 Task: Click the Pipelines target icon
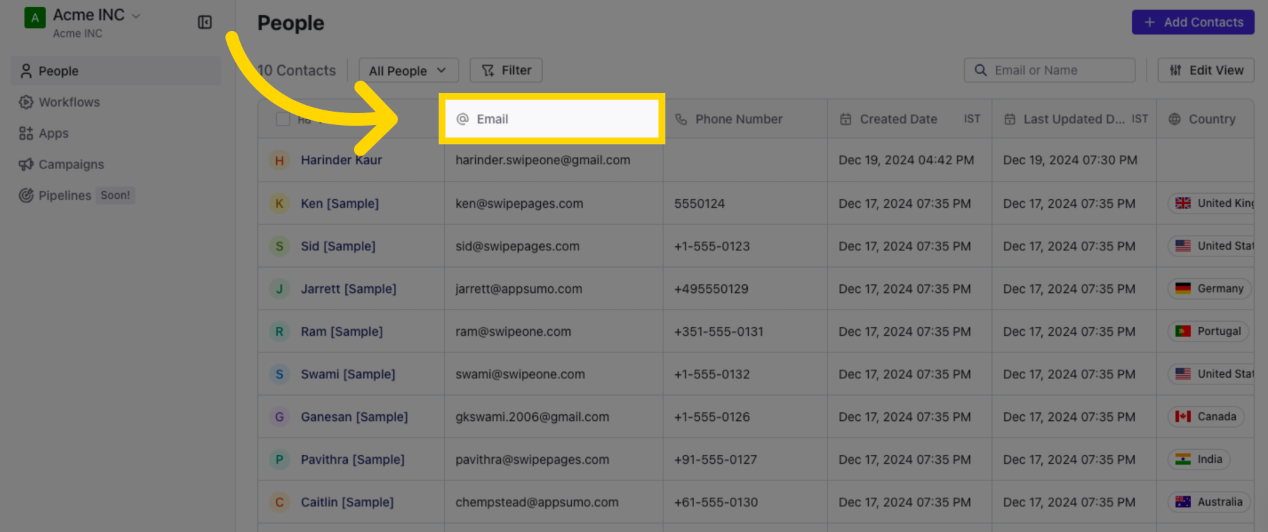pos(26,195)
